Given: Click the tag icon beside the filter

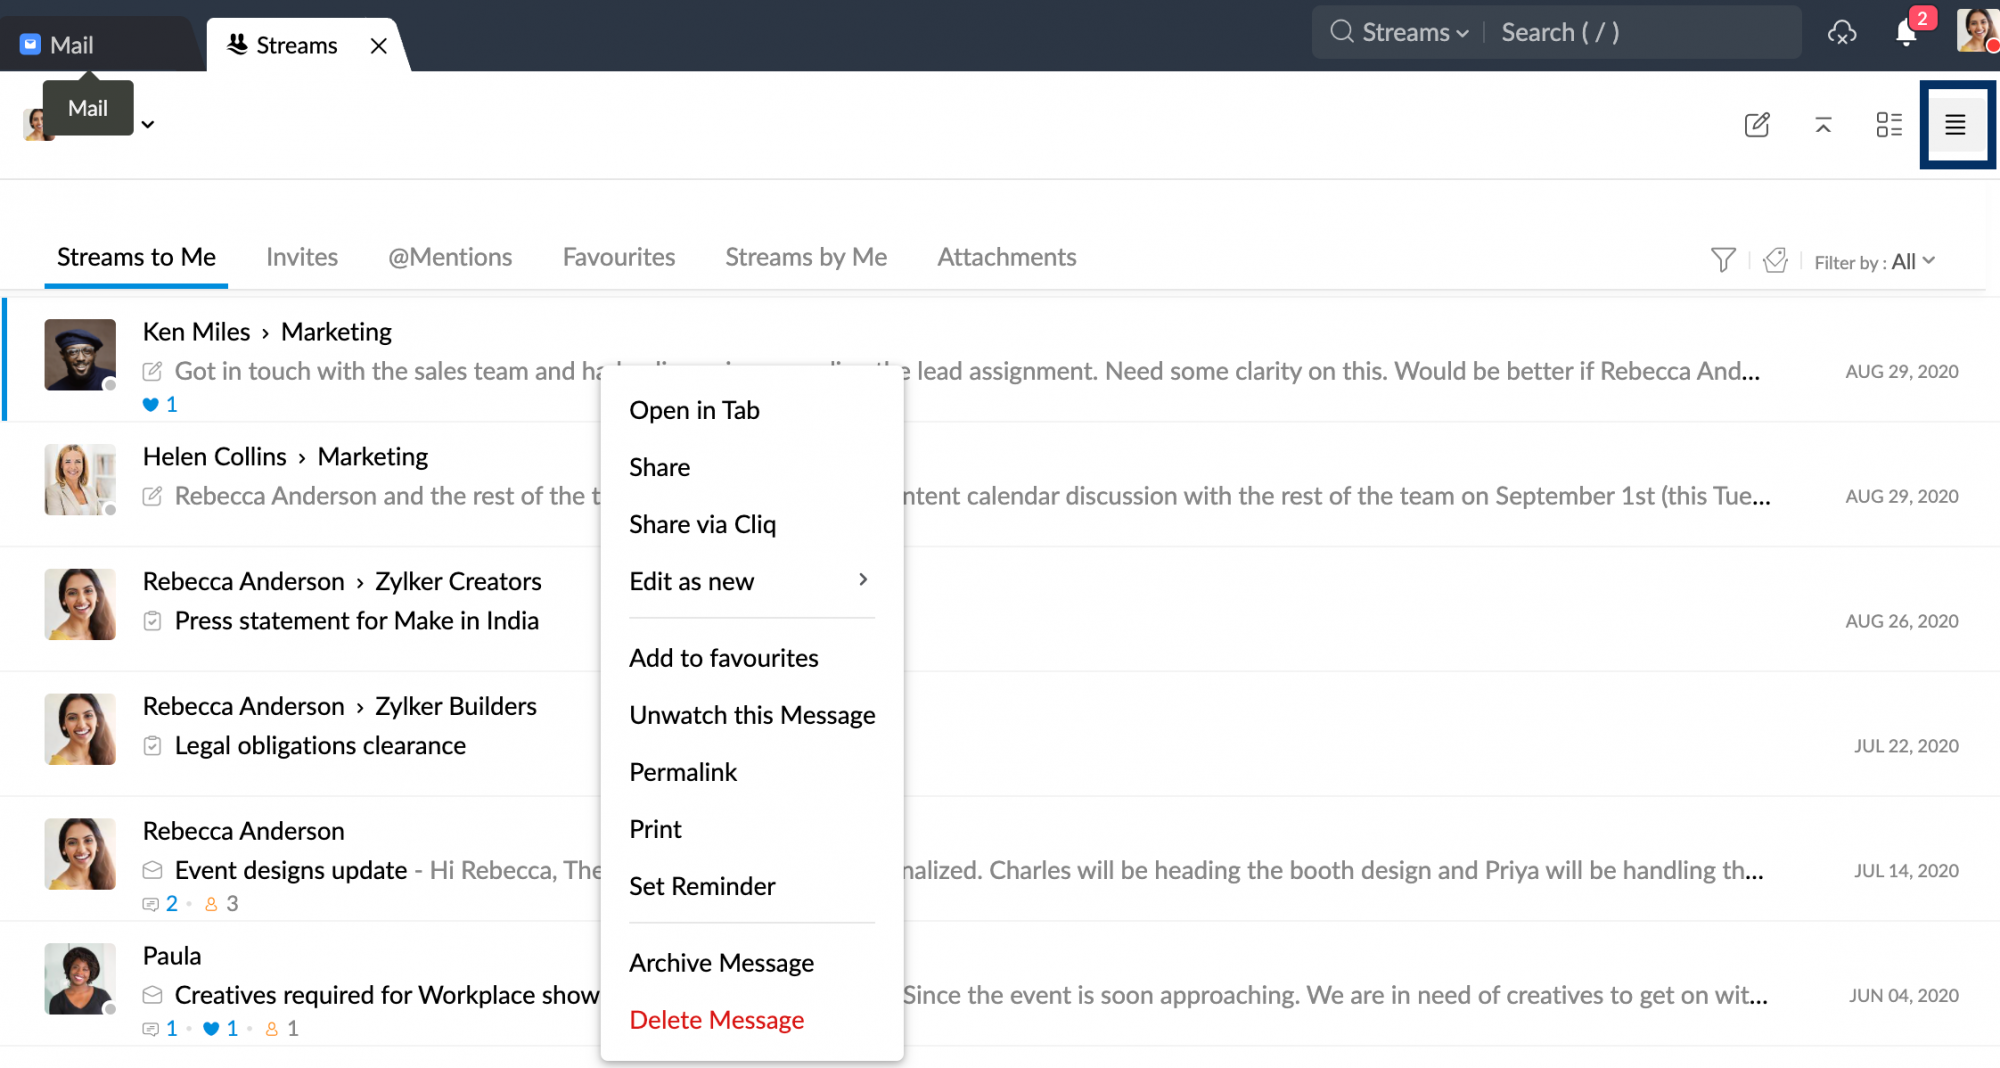Looking at the screenshot, I should (1776, 261).
